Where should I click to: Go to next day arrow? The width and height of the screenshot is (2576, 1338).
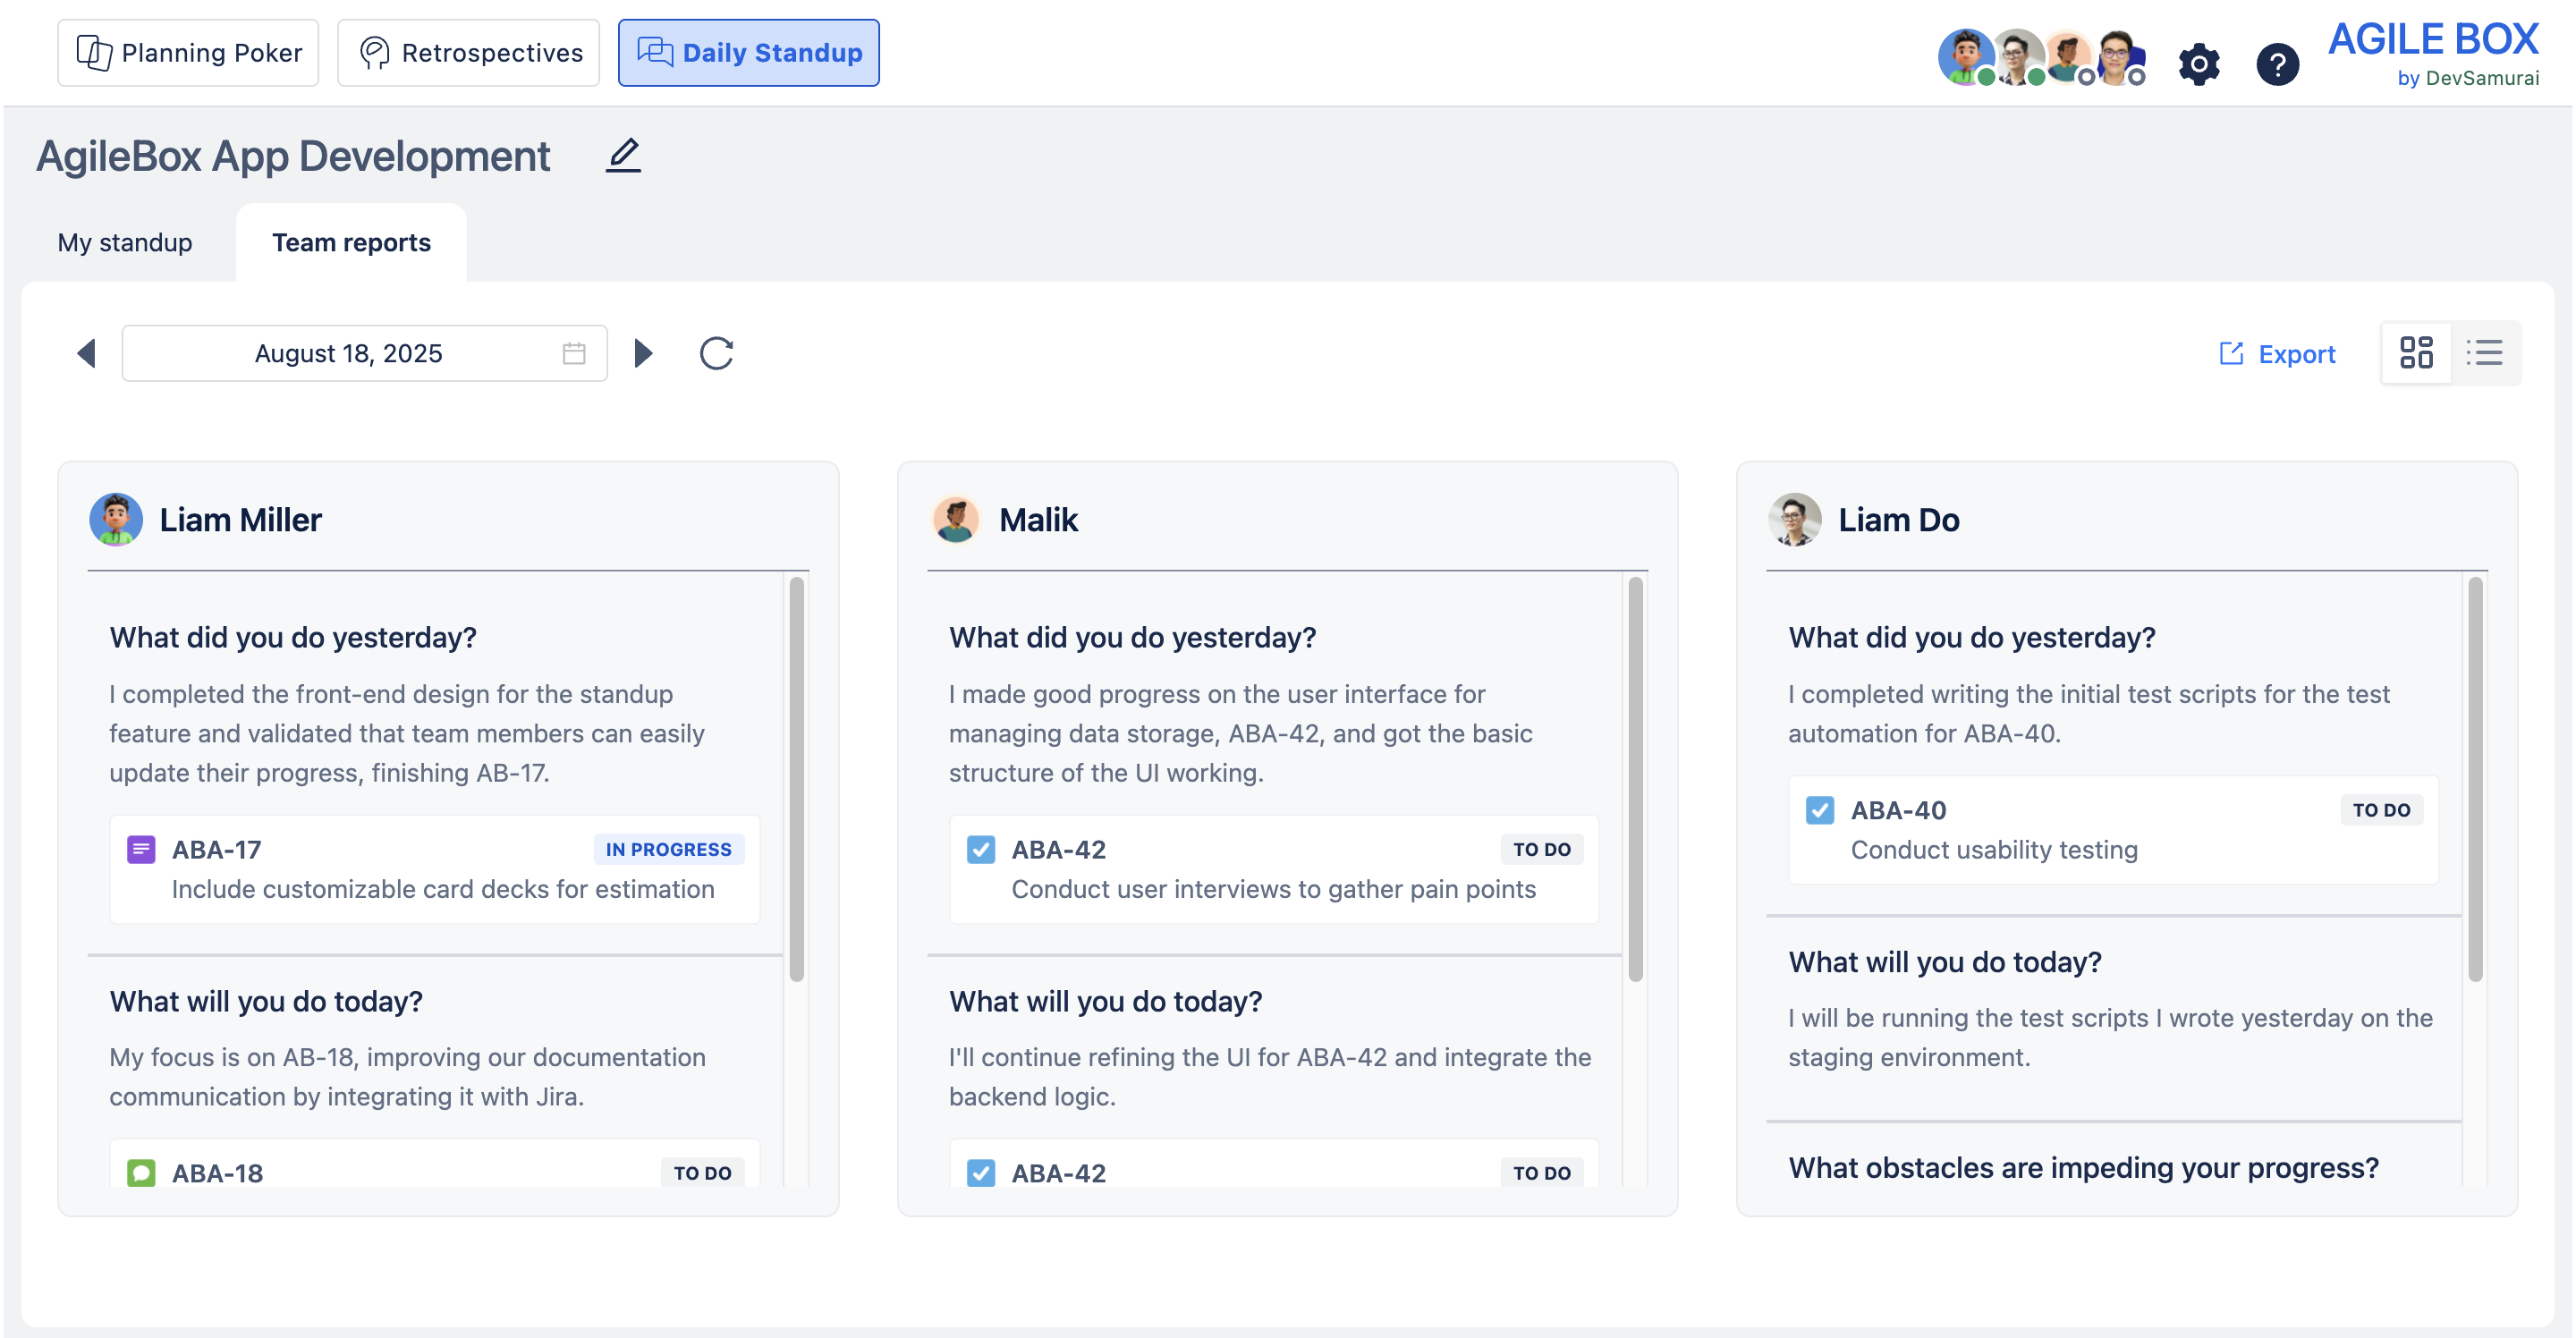click(x=643, y=353)
